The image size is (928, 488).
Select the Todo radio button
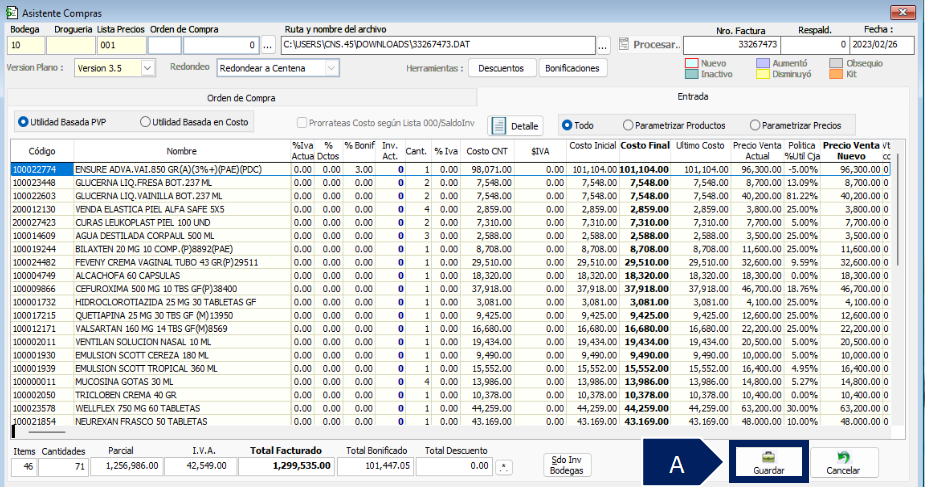[x=567, y=125]
